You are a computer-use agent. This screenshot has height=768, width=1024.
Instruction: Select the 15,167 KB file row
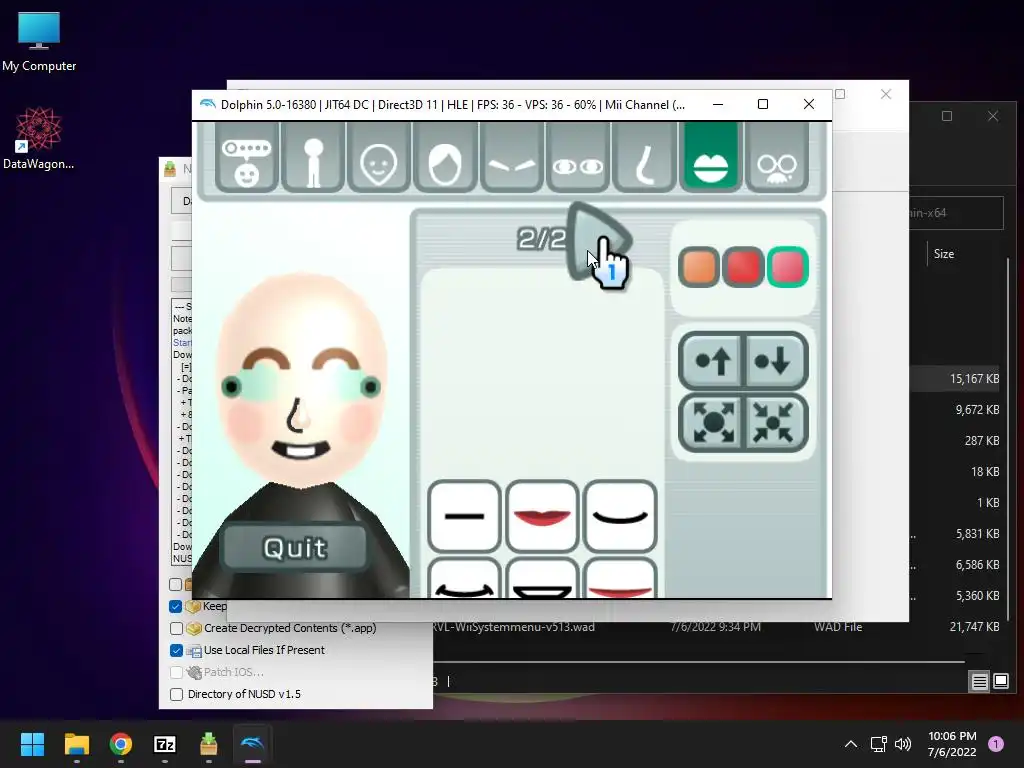[x=955, y=379]
